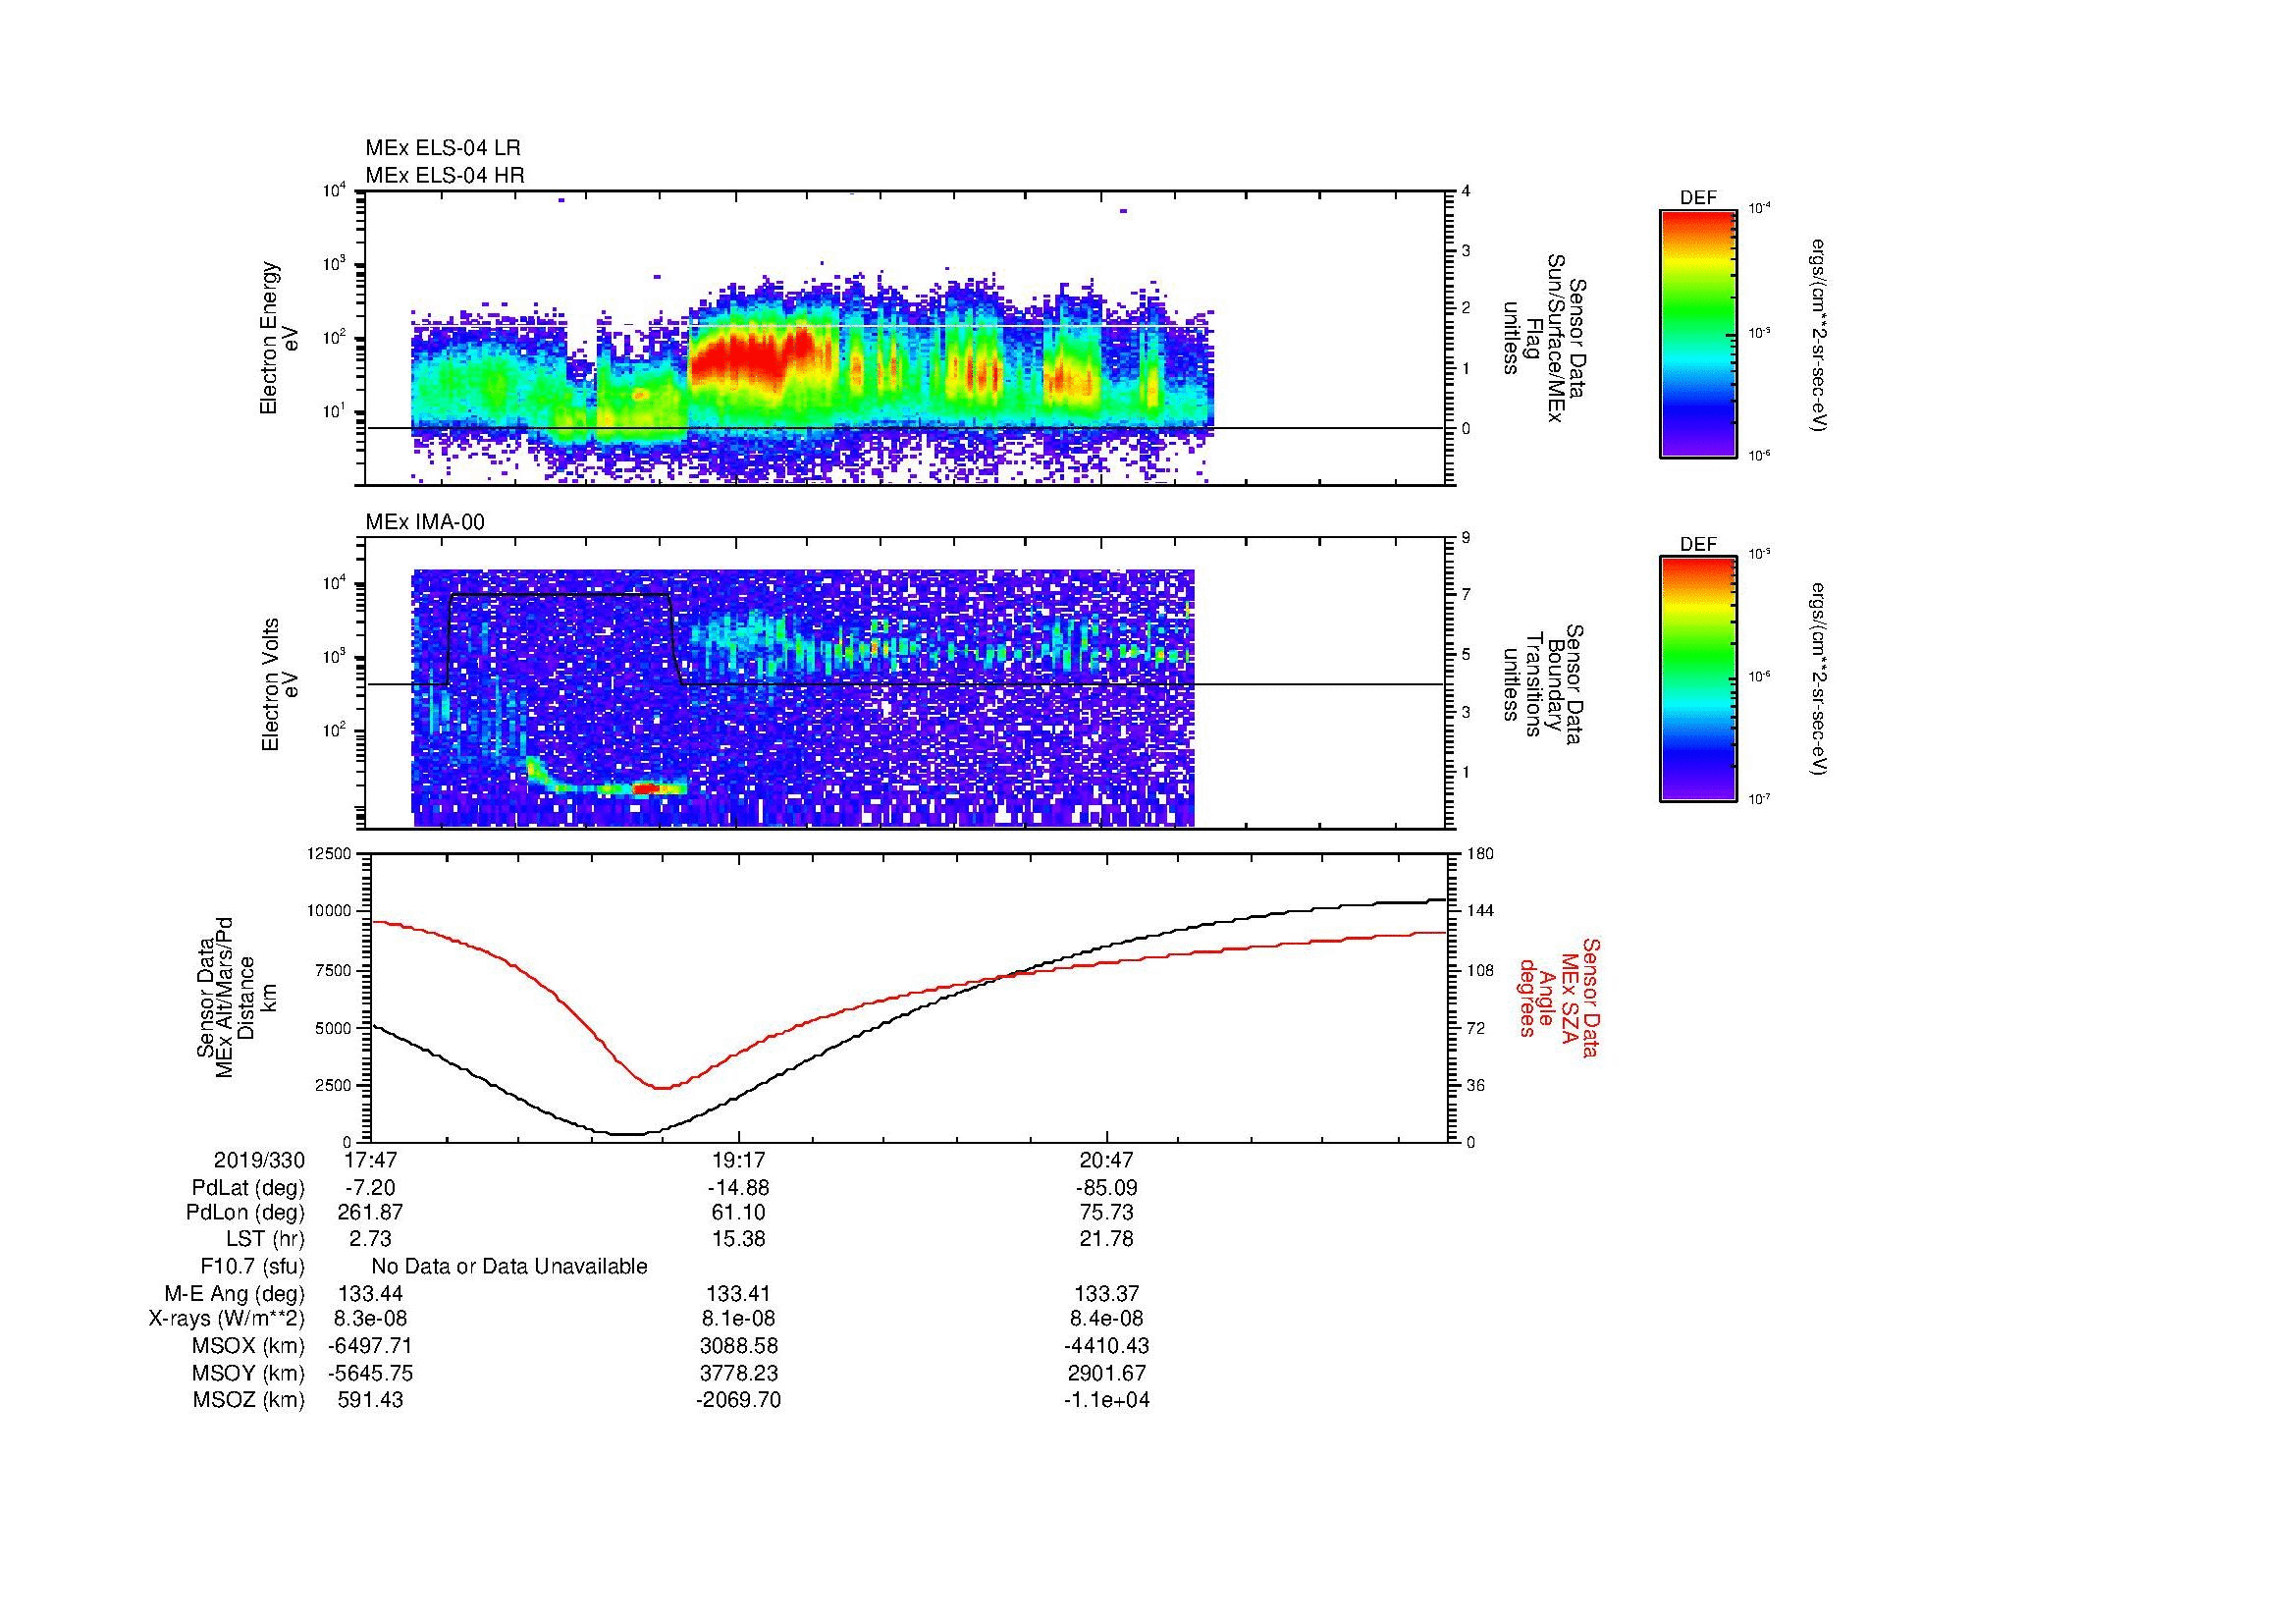2296x1623 pixels.
Task: Click the M-E Ang value 133.37
Action: [1107, 1294]
